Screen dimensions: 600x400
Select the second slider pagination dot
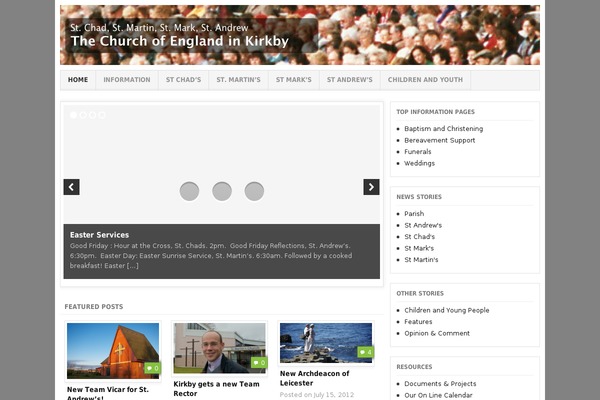83,115
